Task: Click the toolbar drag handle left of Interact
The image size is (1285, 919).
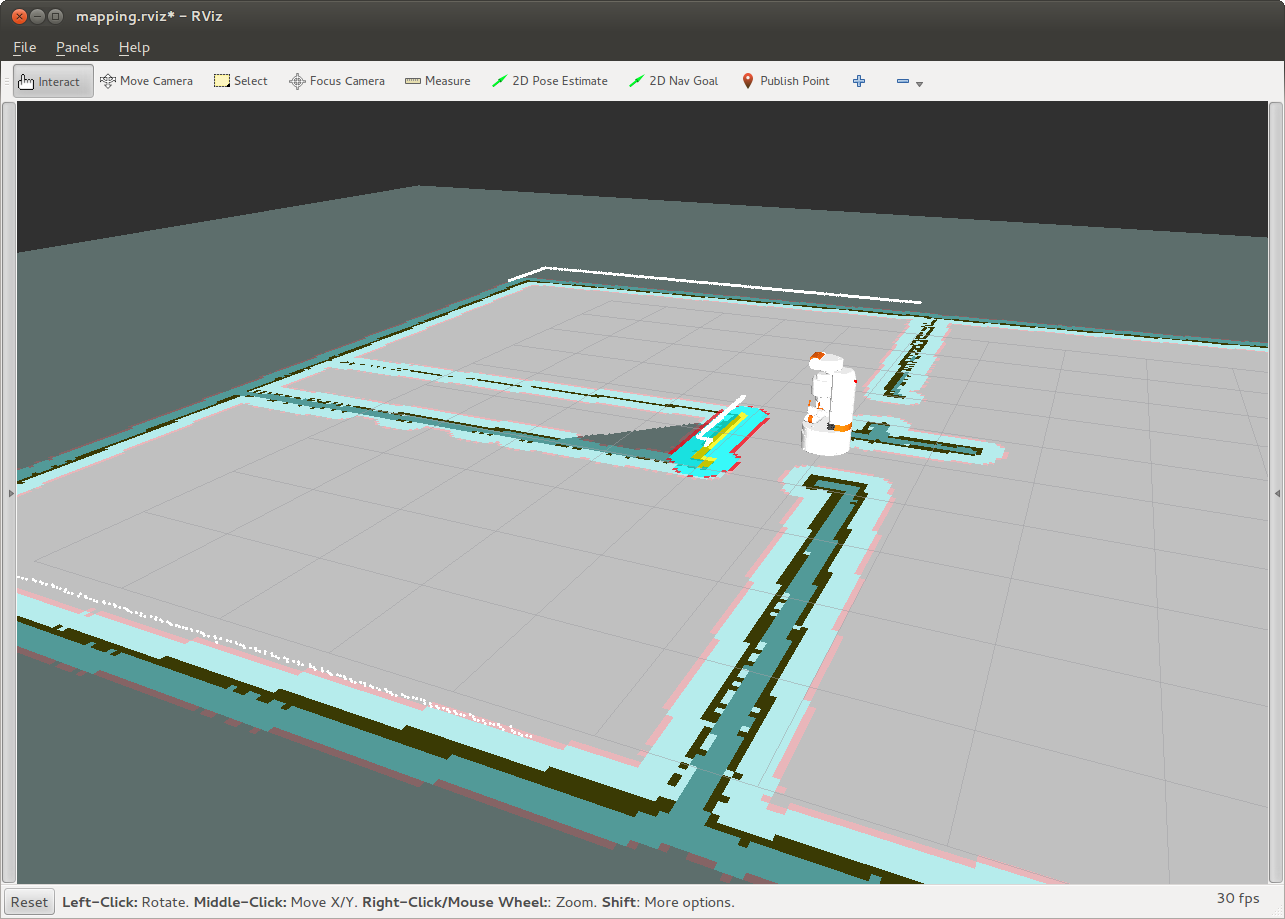Action: (8, 81)
